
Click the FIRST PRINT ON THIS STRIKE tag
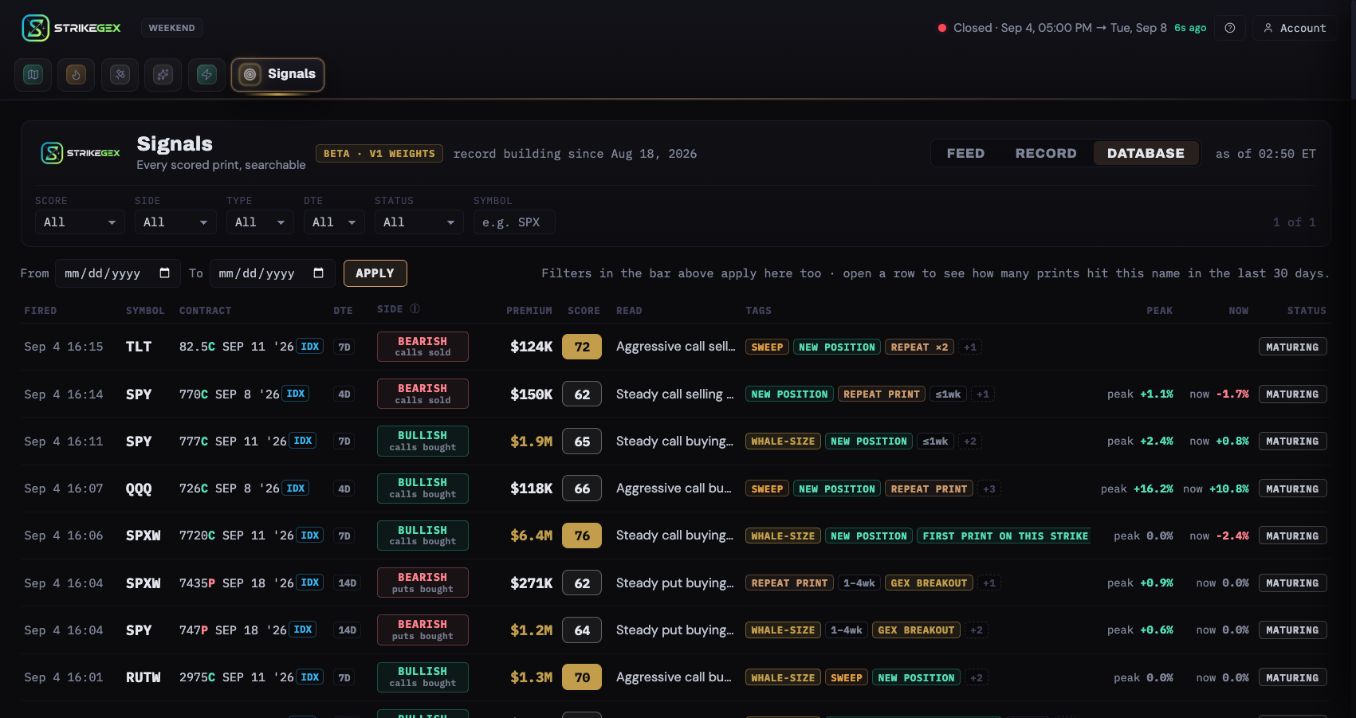pos(1005,536)
